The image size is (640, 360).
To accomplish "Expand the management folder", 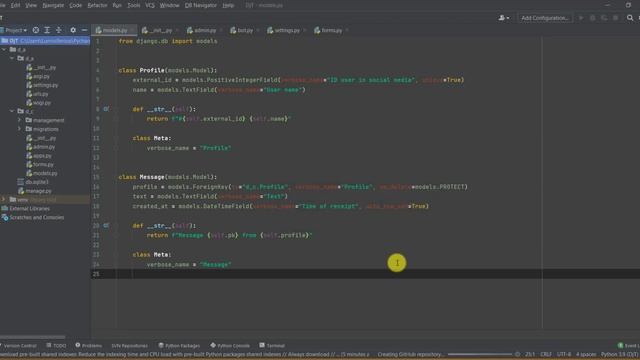I will pos(19,120).
